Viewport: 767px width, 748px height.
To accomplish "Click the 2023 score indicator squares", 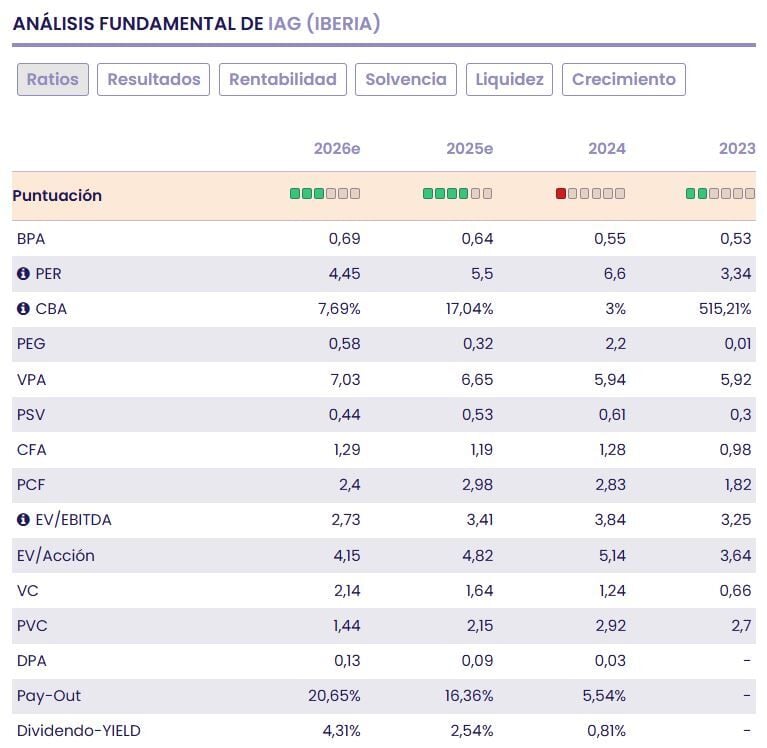I will coord(721,194).
